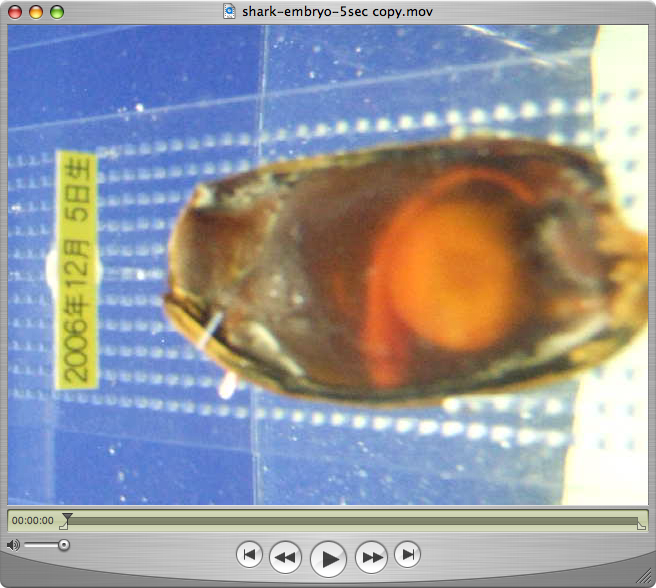Image resolution: width=656 pixels, height=588 pixels.
Task: Mute audio with the speaker icon
Action: tap(13, 545)
